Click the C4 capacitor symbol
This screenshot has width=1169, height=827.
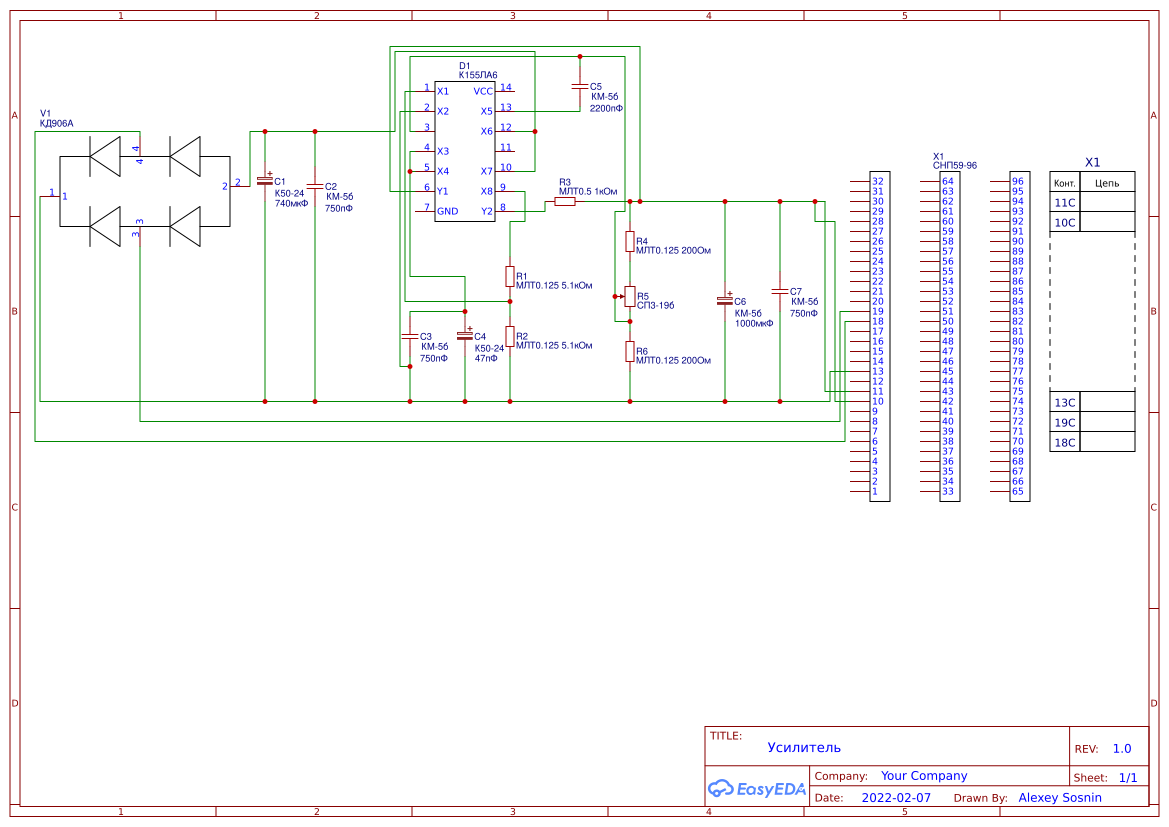[x=464, y=335]
